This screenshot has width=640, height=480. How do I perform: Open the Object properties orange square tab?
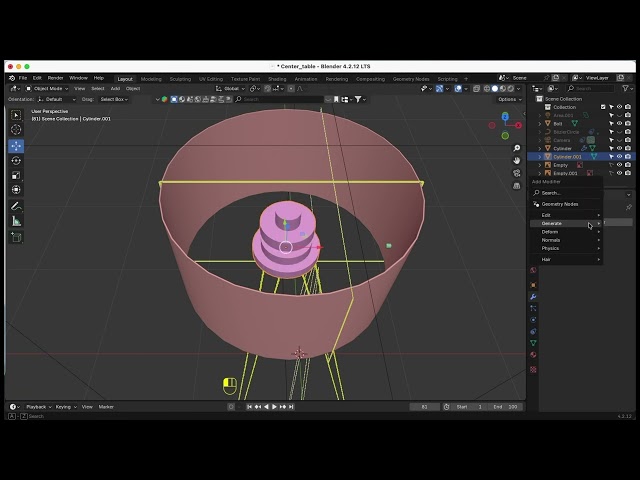click(x=533, y=285)
